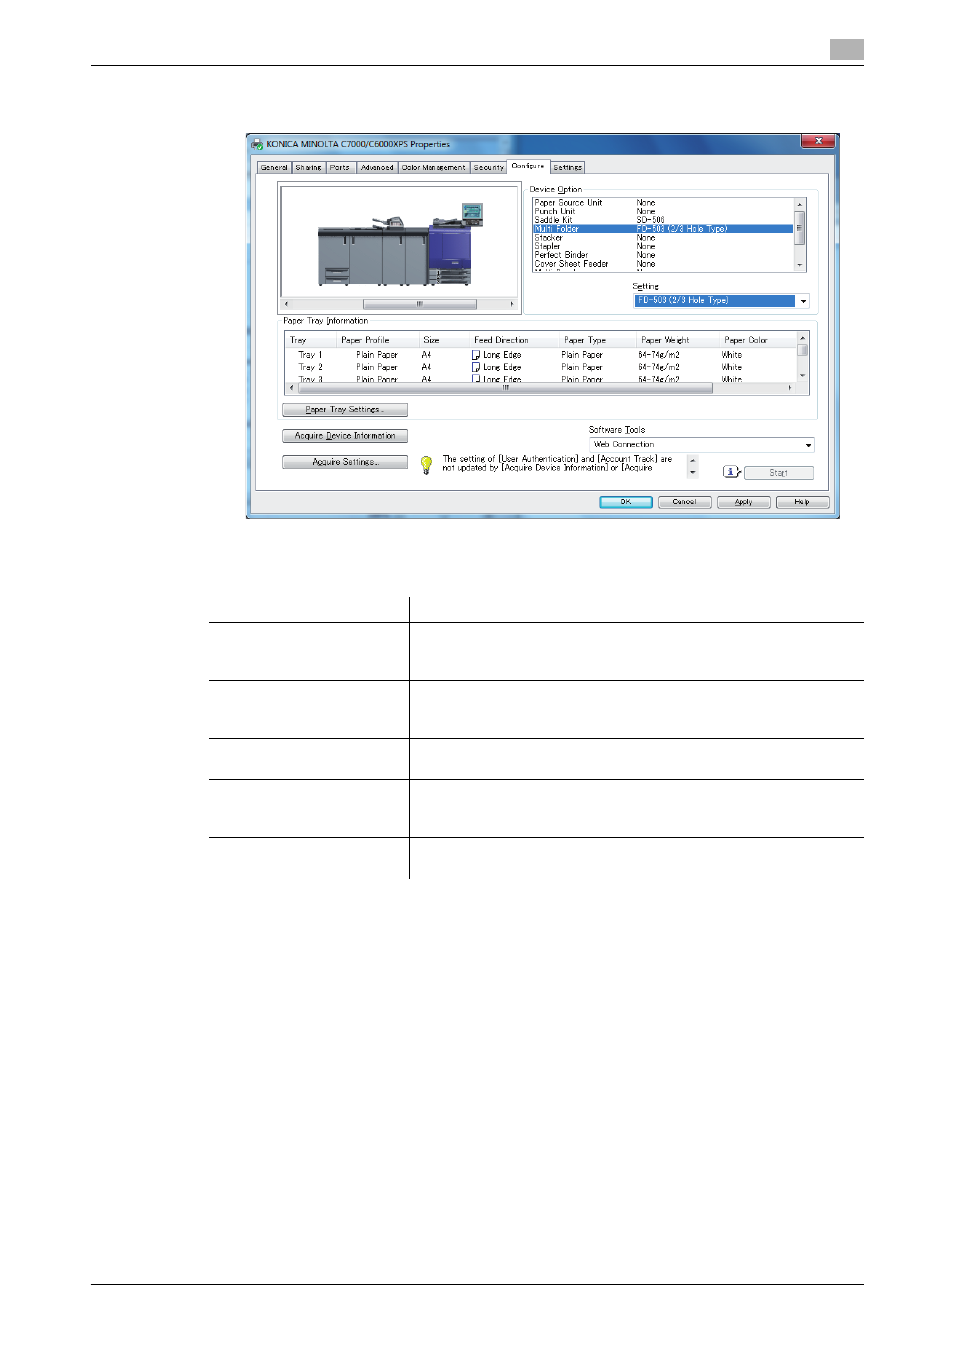Click the tip message scroll-down arrow
Screen dimensions: 954x1350
(692, 472)
